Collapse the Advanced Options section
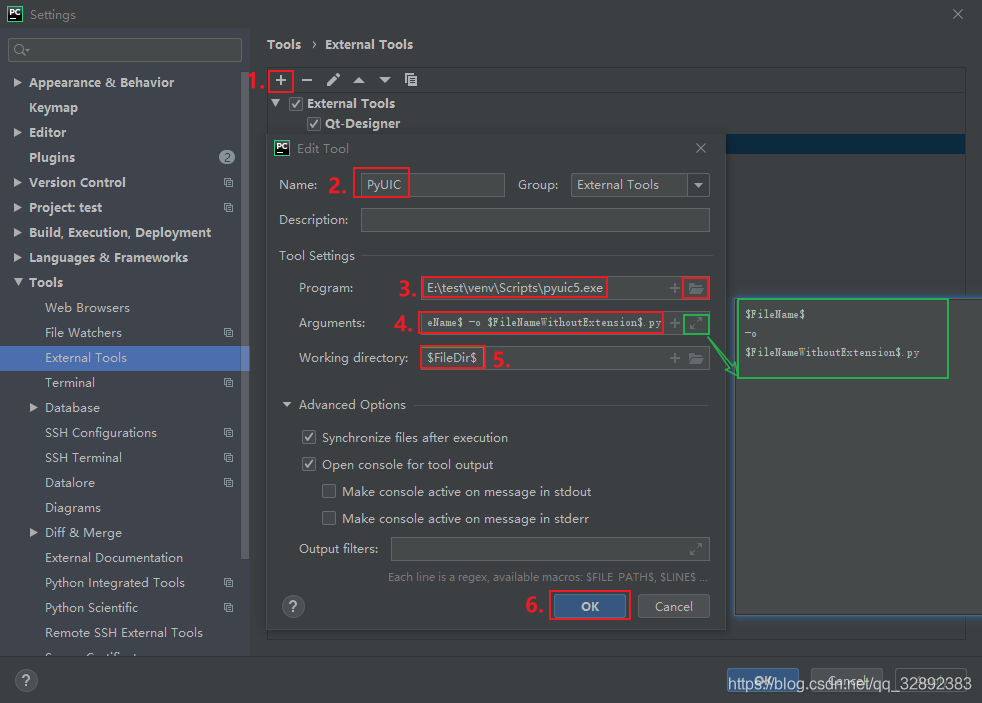Viewport: 982px width, 703px height. pyautogui.click(x=288, y=405)
